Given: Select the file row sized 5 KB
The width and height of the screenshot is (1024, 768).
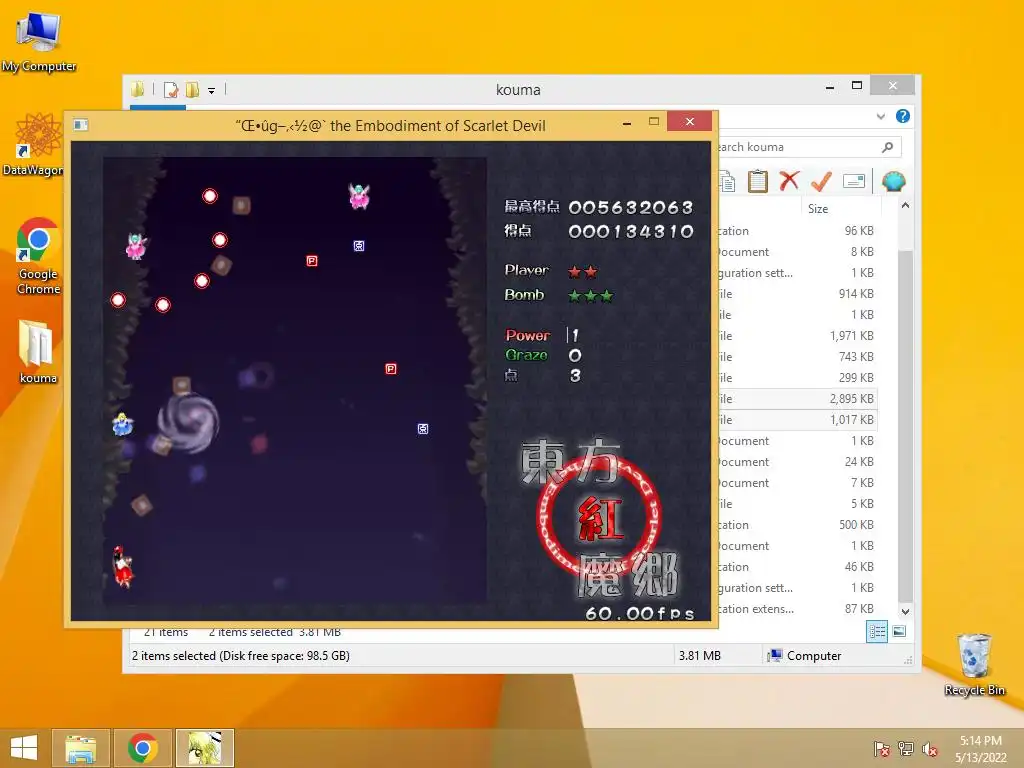Looking at the screenshot, I should (x=797, y=504).
